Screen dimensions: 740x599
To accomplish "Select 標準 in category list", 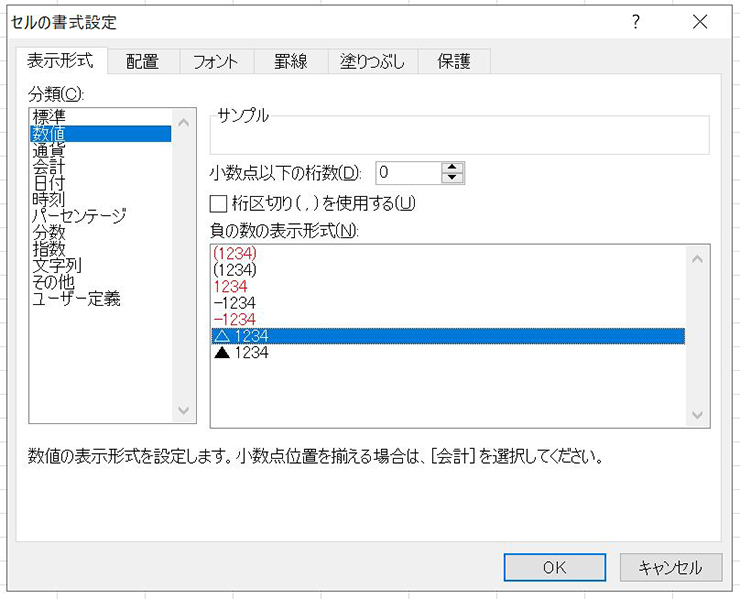I will coord(101,117).
